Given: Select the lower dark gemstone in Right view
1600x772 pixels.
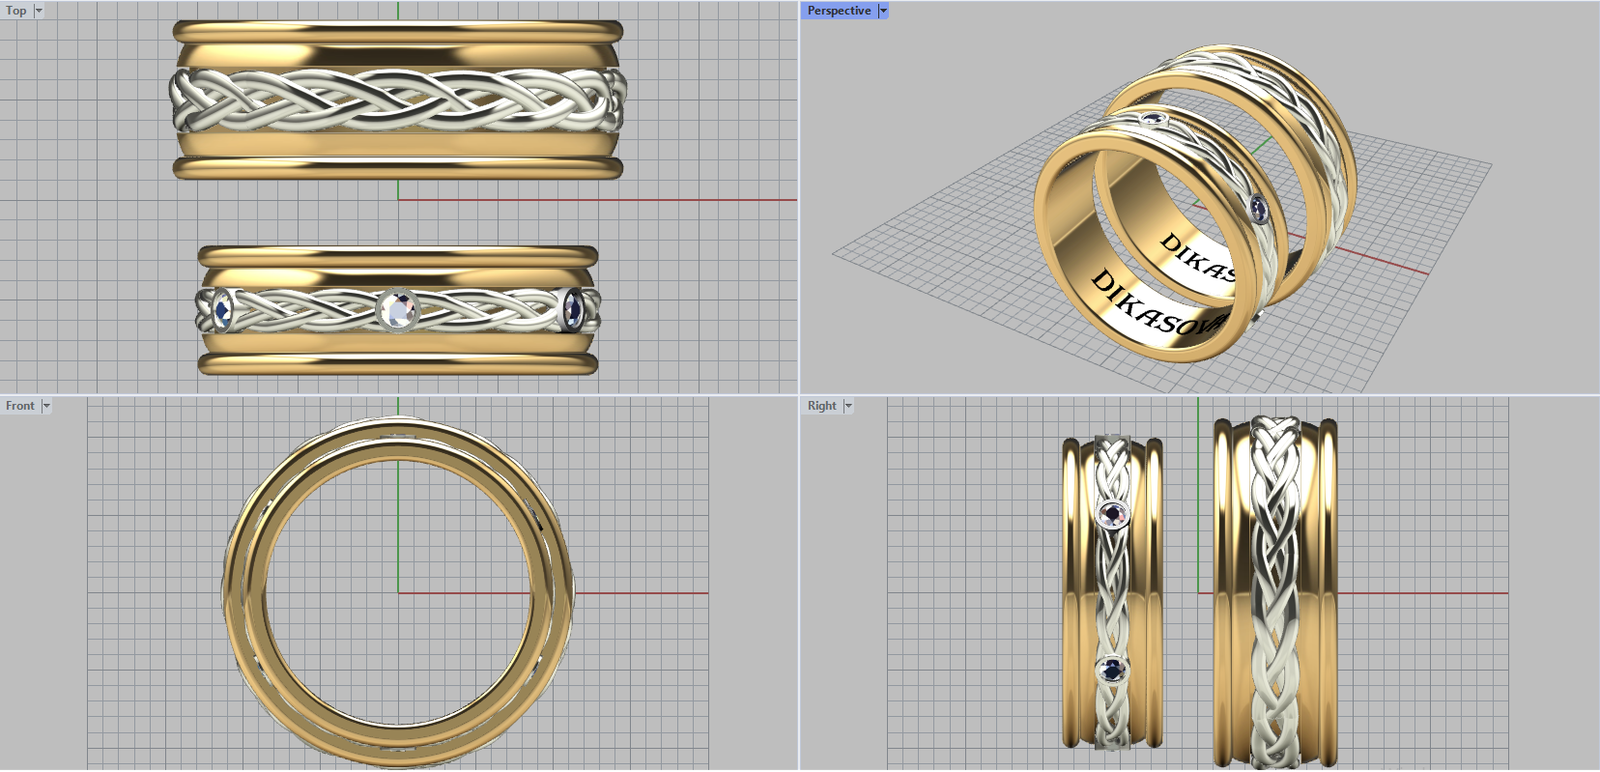Looking at the screenshot, I should (1111, 669).
